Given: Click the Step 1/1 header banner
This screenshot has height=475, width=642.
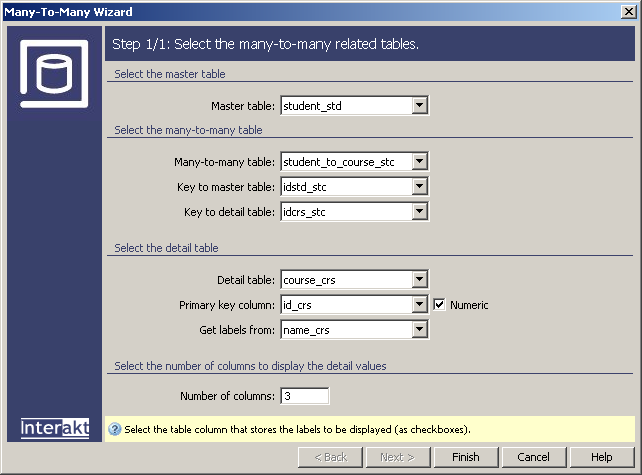Looking at the screenshot, I should point(369,44).
